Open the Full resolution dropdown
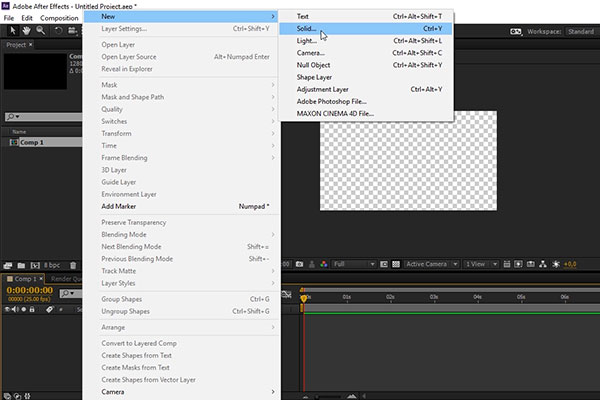The height and width of the screenshot is (400, 600). click(x=354, y=264)
